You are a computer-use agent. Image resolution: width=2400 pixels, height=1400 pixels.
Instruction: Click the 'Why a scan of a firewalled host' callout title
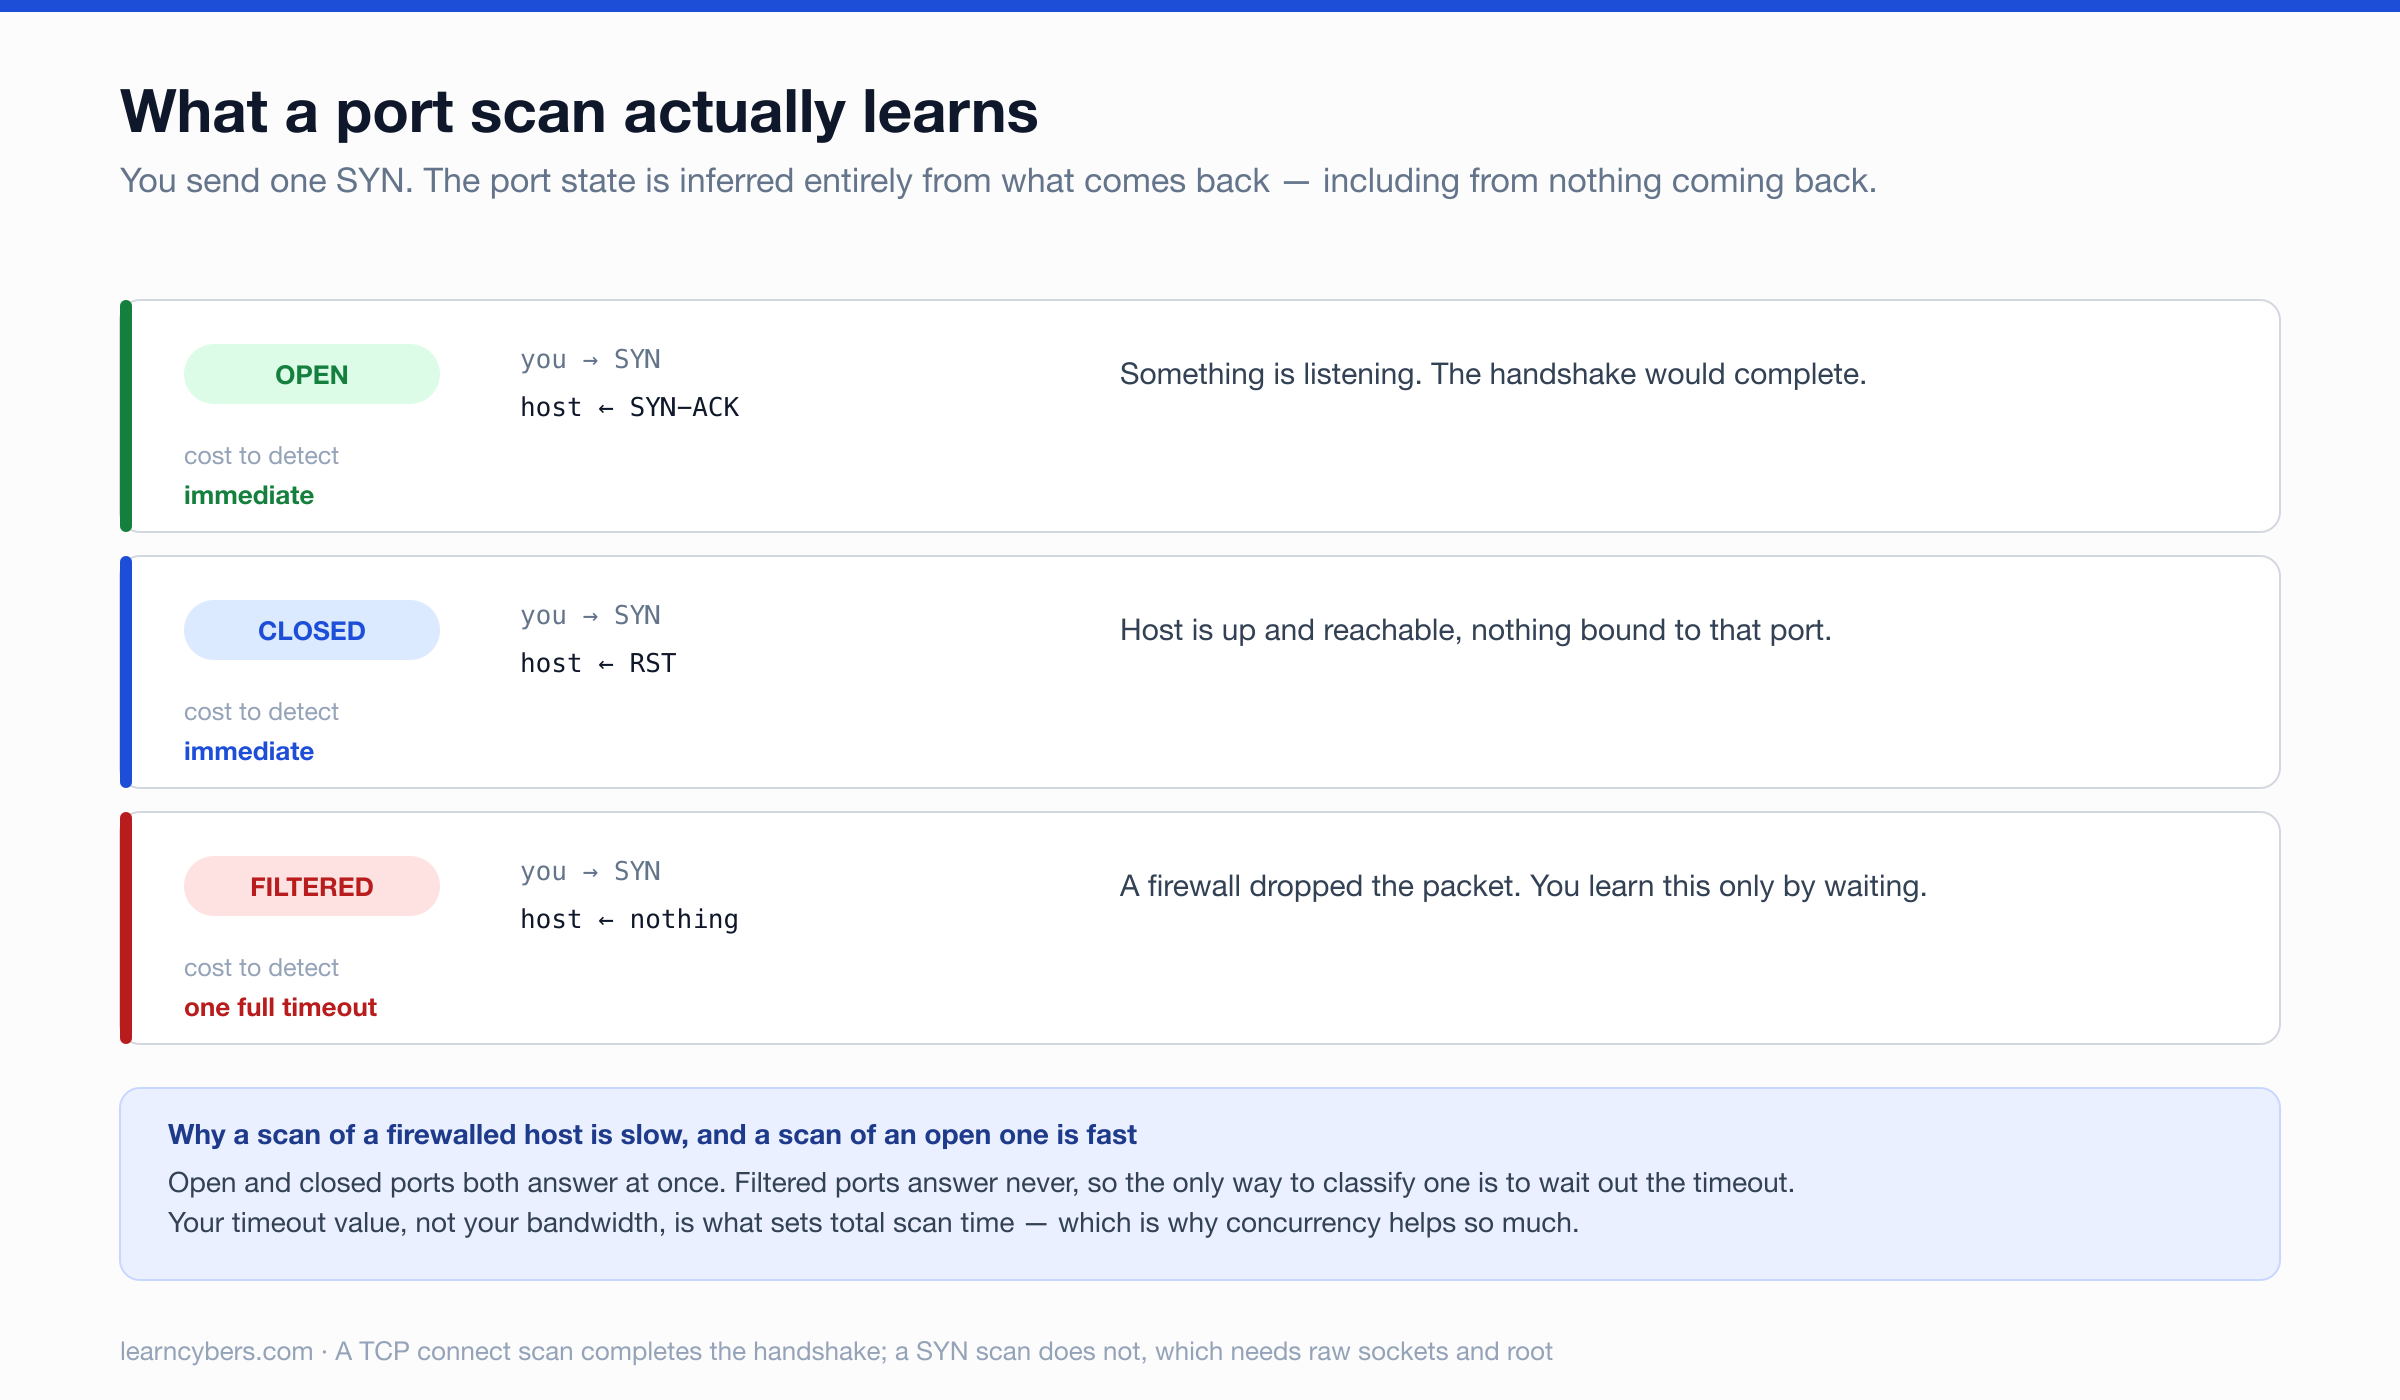[x=652, y=1135]
